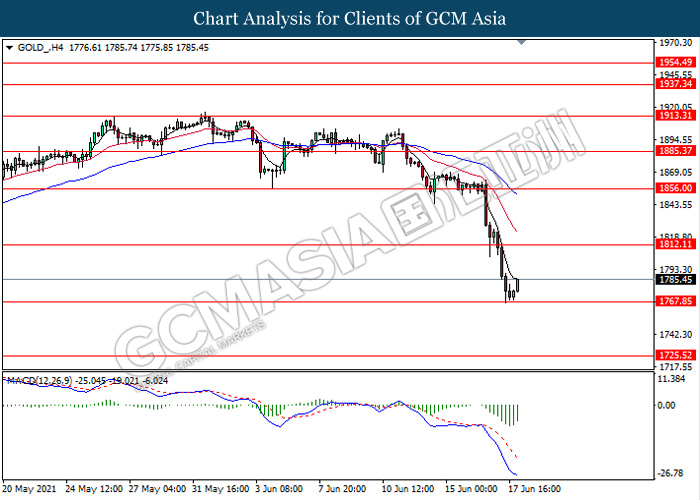Click the 1869.05 price scale value
This screenshot has width=700, height=500.
676,172
